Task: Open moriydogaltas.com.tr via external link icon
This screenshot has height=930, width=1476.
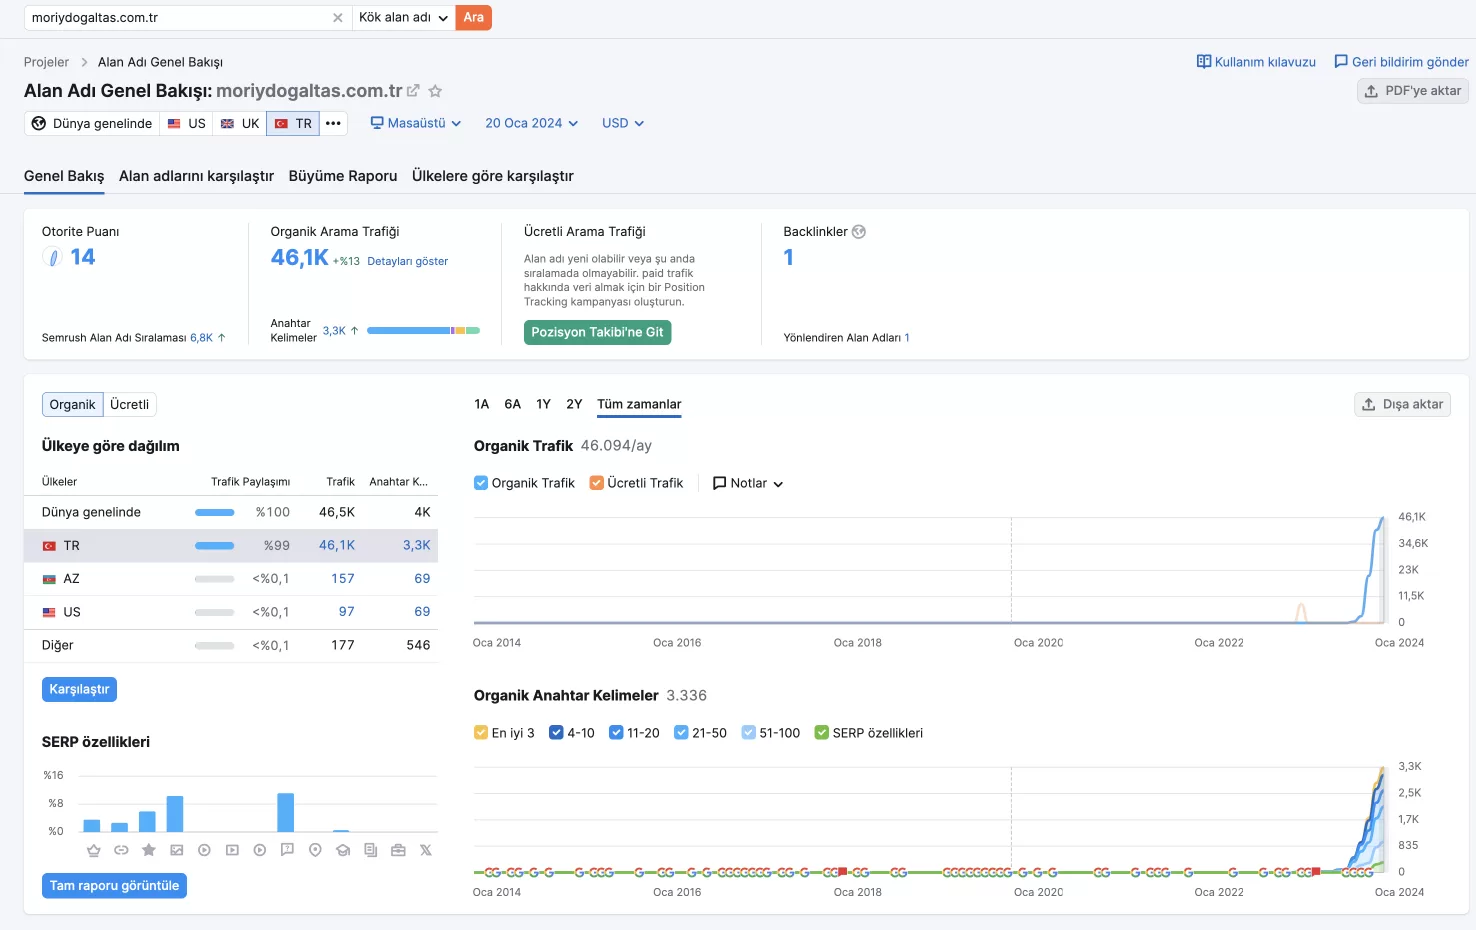Action: 413,91
